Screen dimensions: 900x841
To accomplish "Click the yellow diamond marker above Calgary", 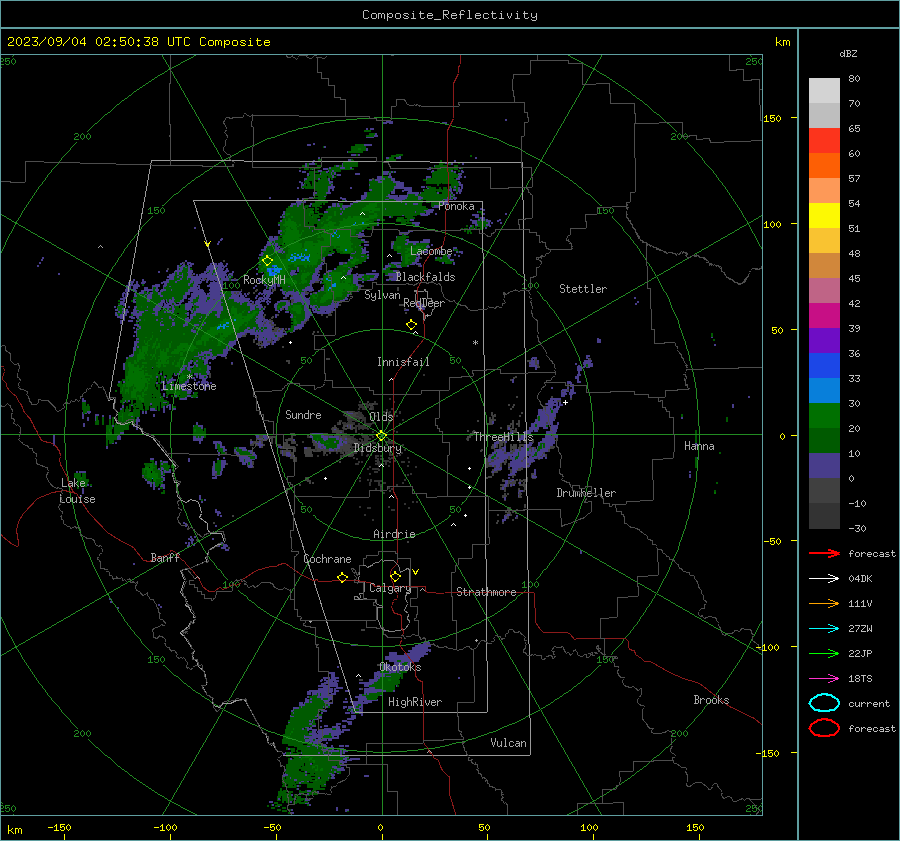I will click(395, 576).
